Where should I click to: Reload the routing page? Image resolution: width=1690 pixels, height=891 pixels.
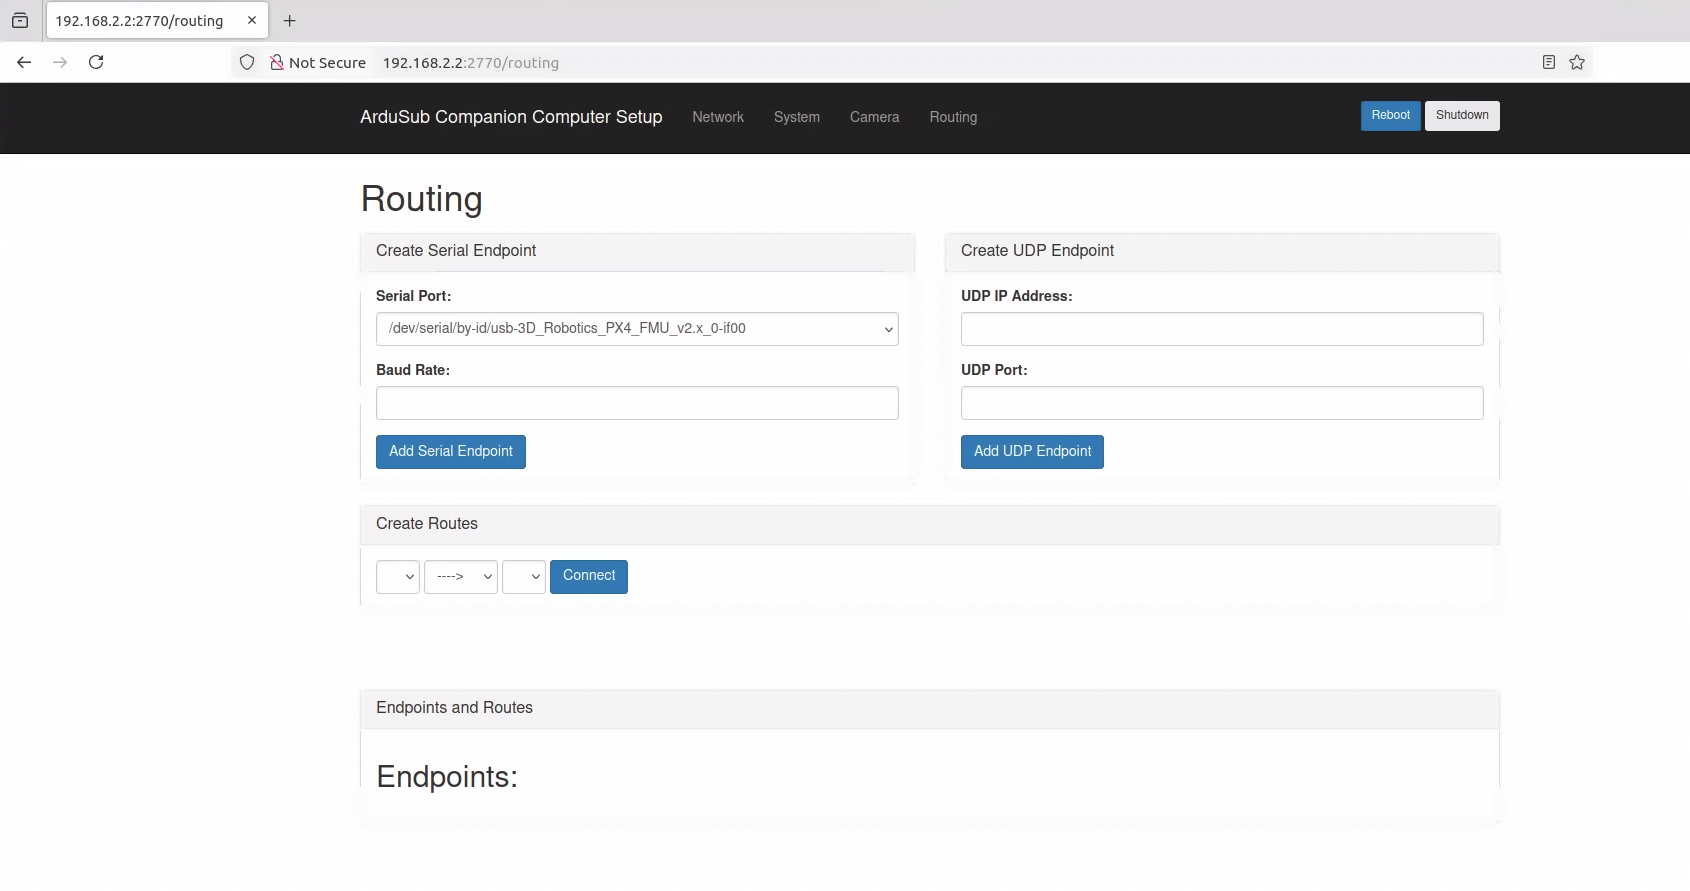tap(96, 62)
